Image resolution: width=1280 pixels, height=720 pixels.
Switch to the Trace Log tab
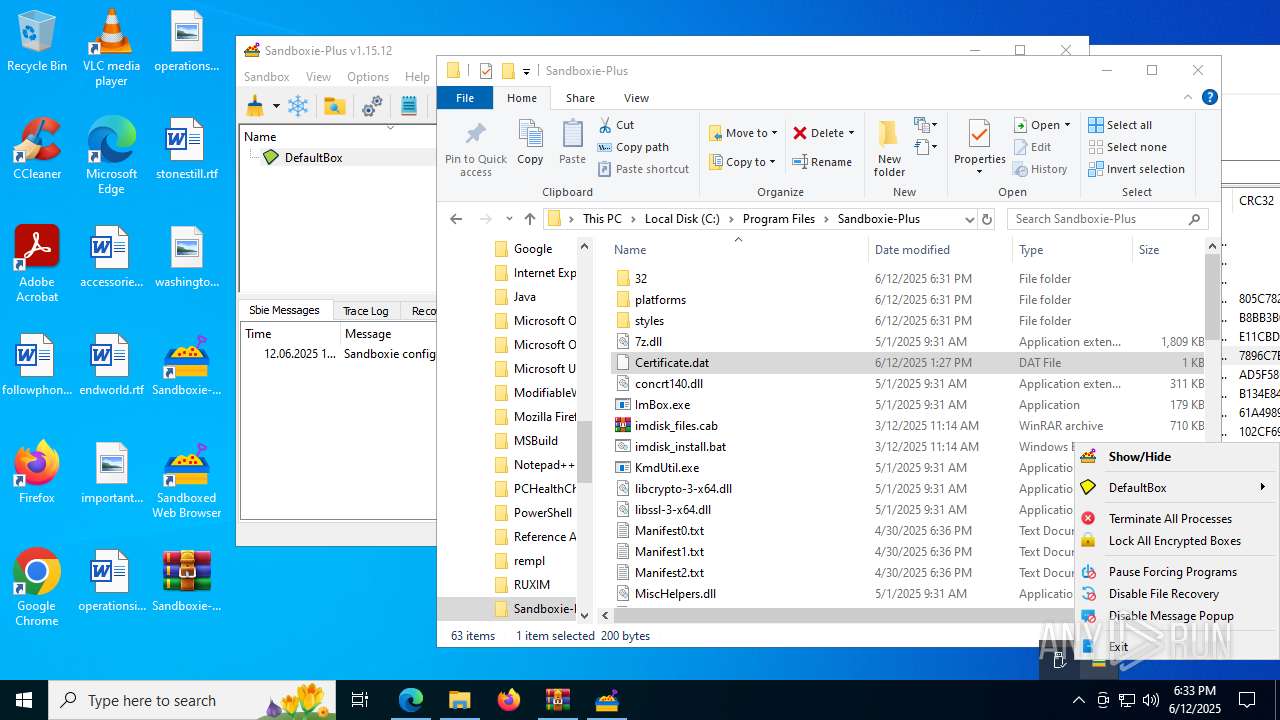tap(365, 311)
